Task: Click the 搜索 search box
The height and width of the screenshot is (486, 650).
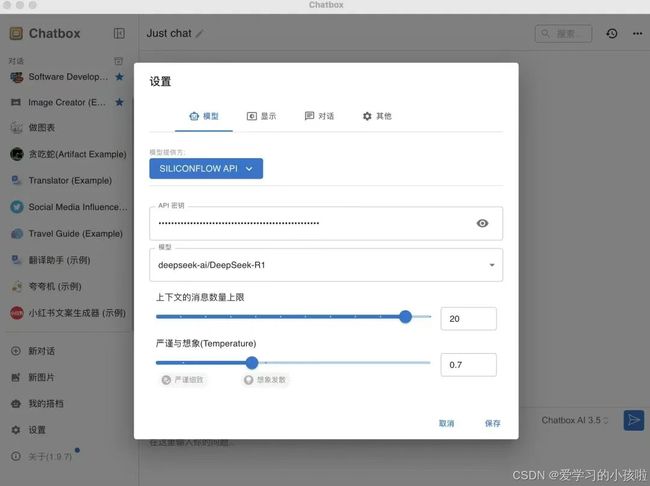Action: (x=563, y=34)
